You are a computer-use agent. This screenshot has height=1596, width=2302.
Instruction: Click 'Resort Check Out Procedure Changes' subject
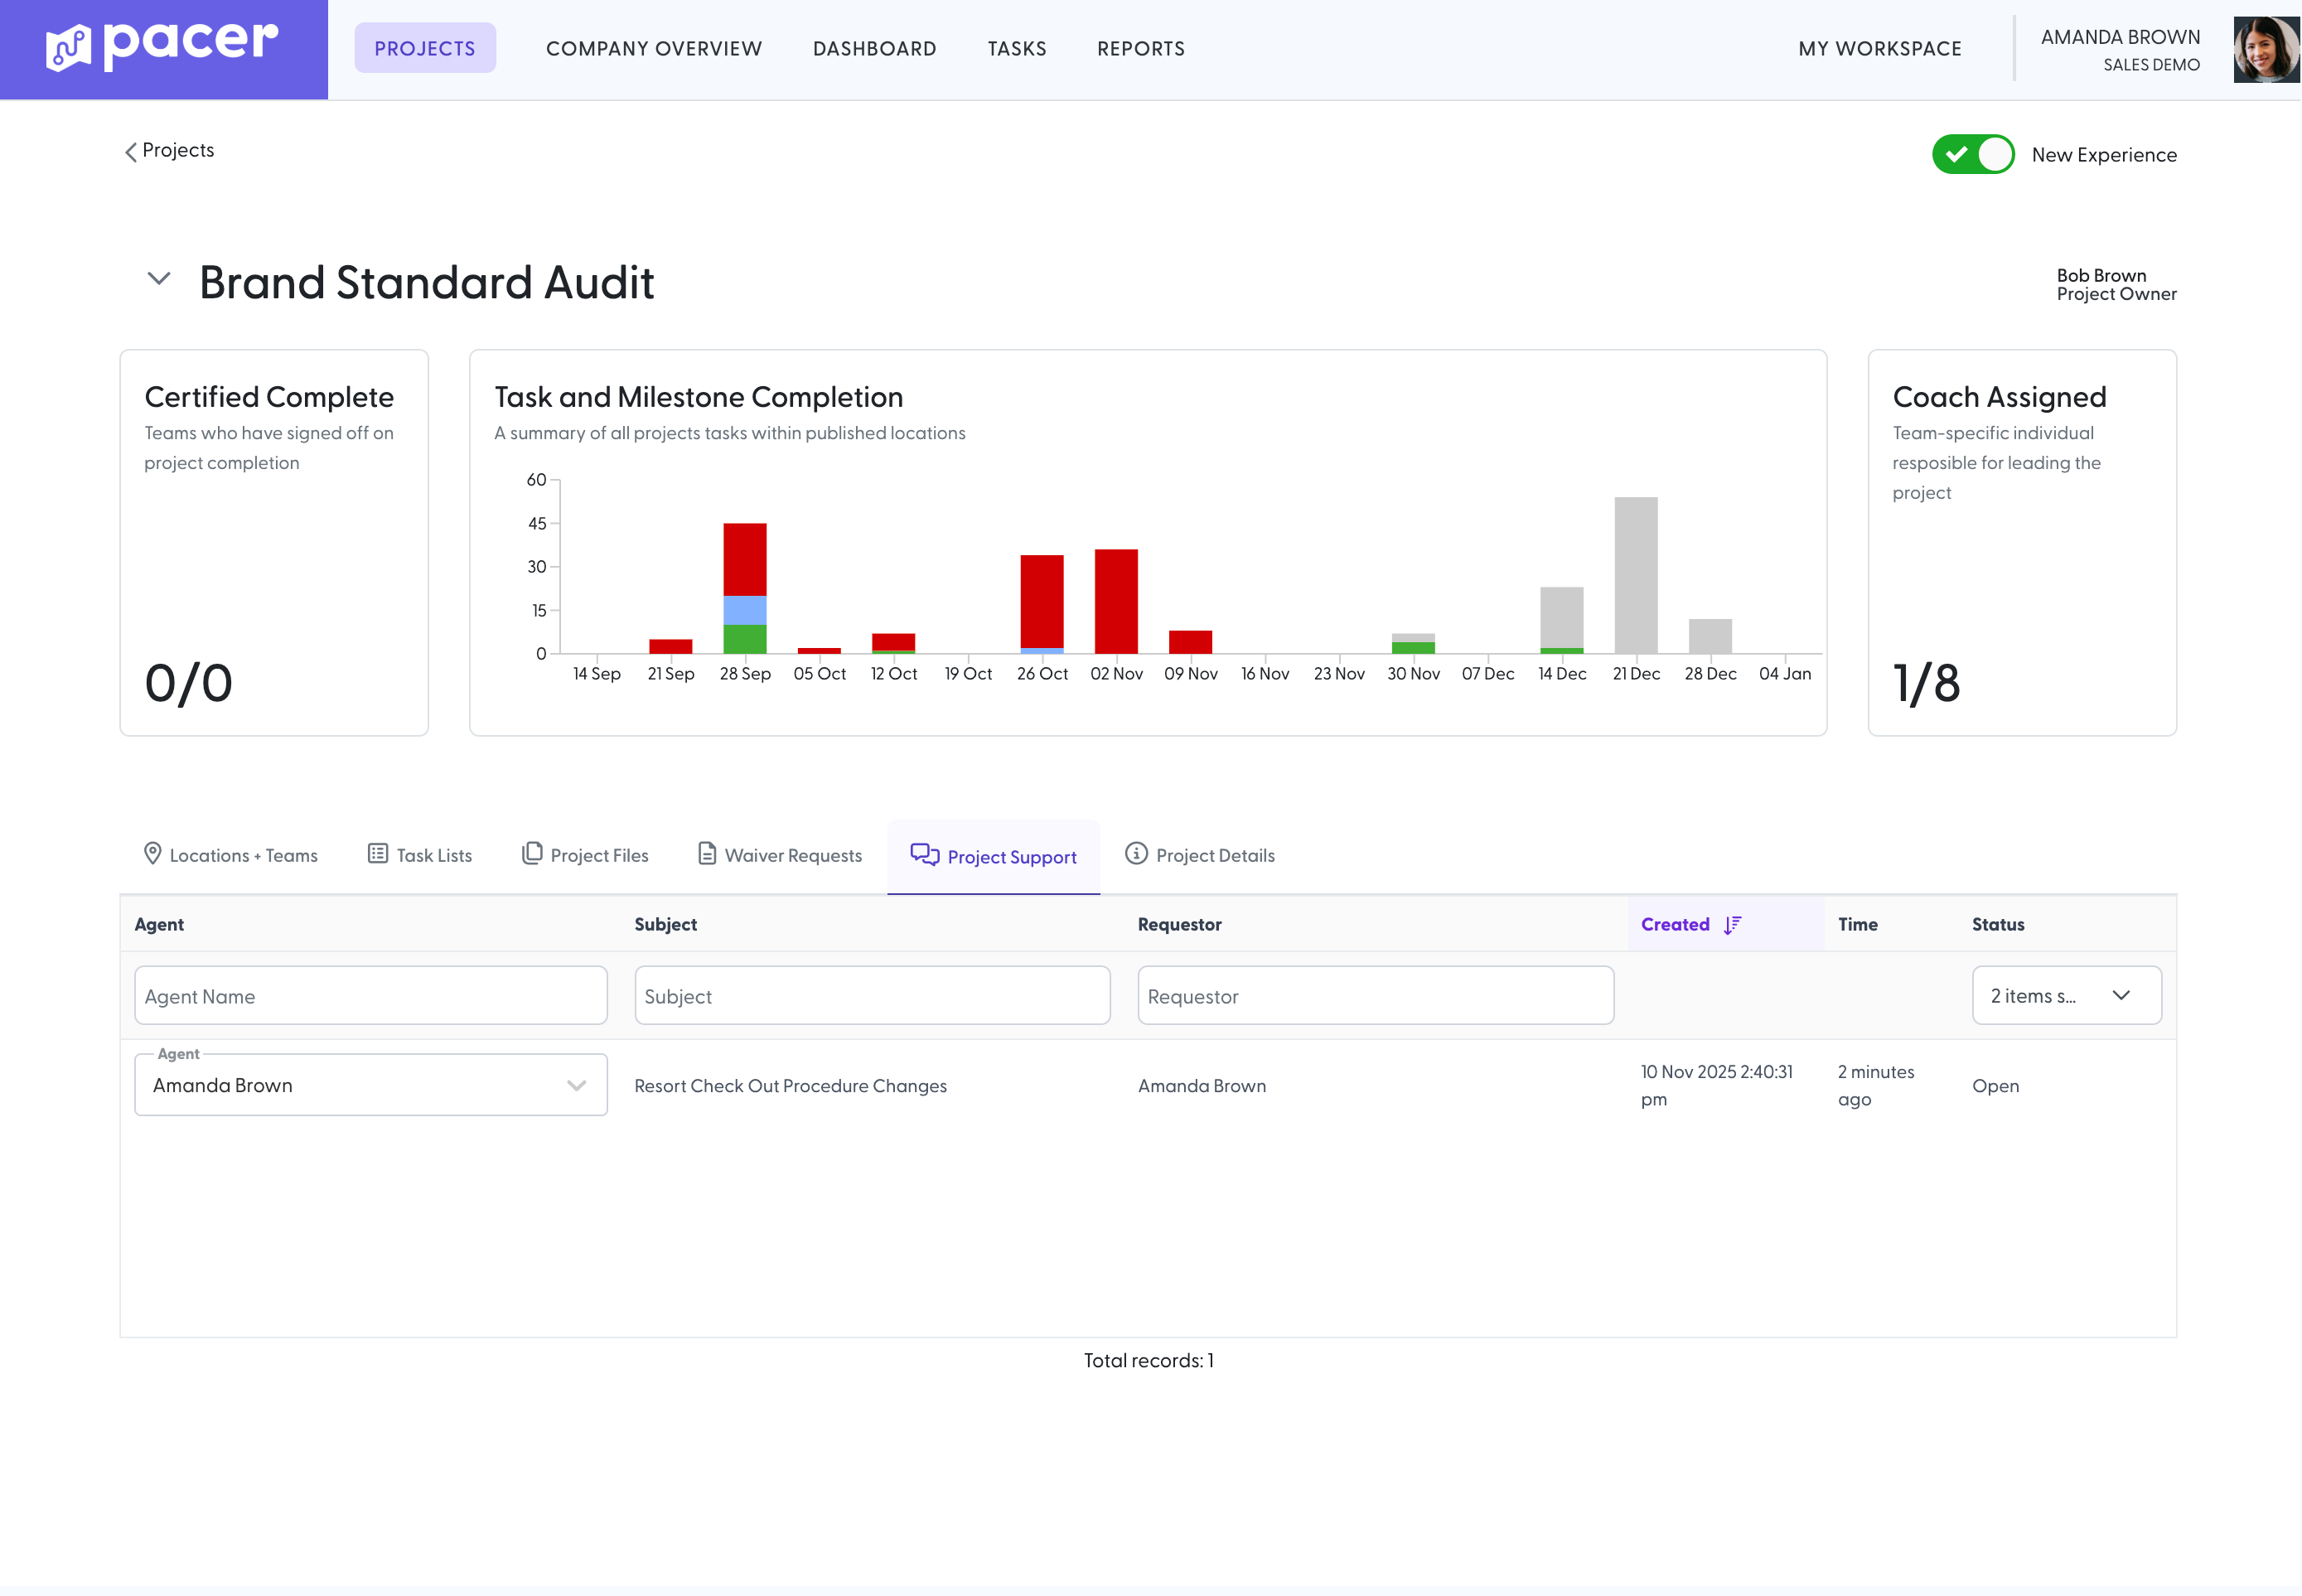(x=790, y=1086)
